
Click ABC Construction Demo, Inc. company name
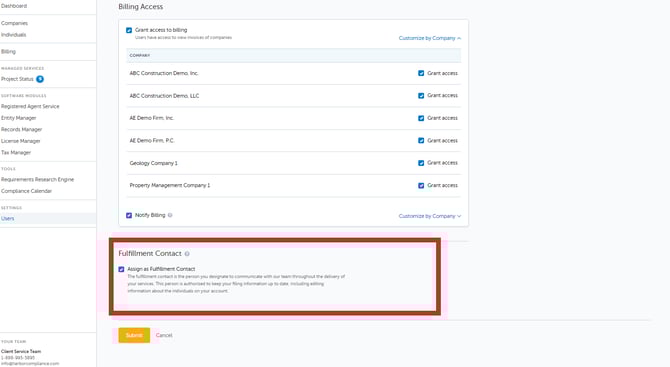164,73
